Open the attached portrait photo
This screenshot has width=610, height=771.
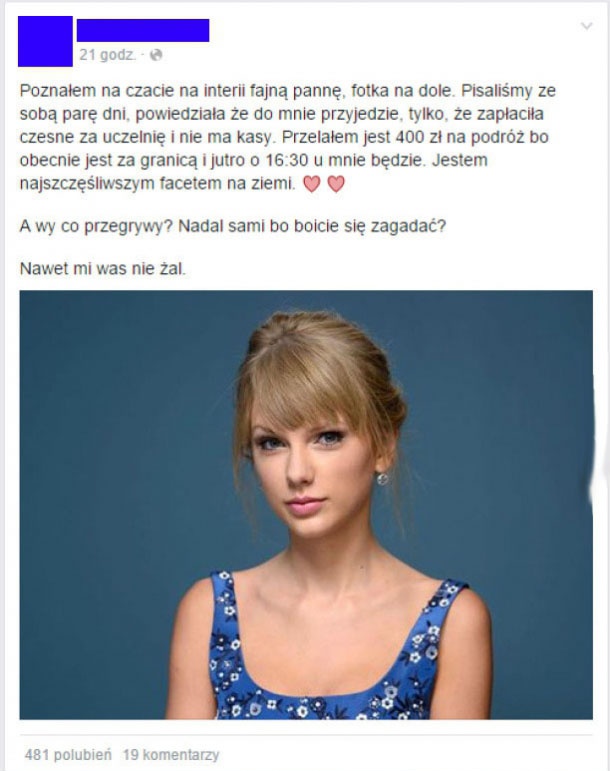[x=306, y=504]
